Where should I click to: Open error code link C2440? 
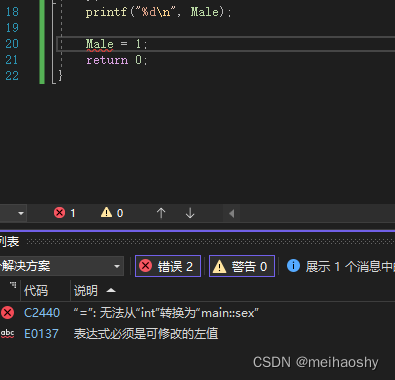(42, 313)
